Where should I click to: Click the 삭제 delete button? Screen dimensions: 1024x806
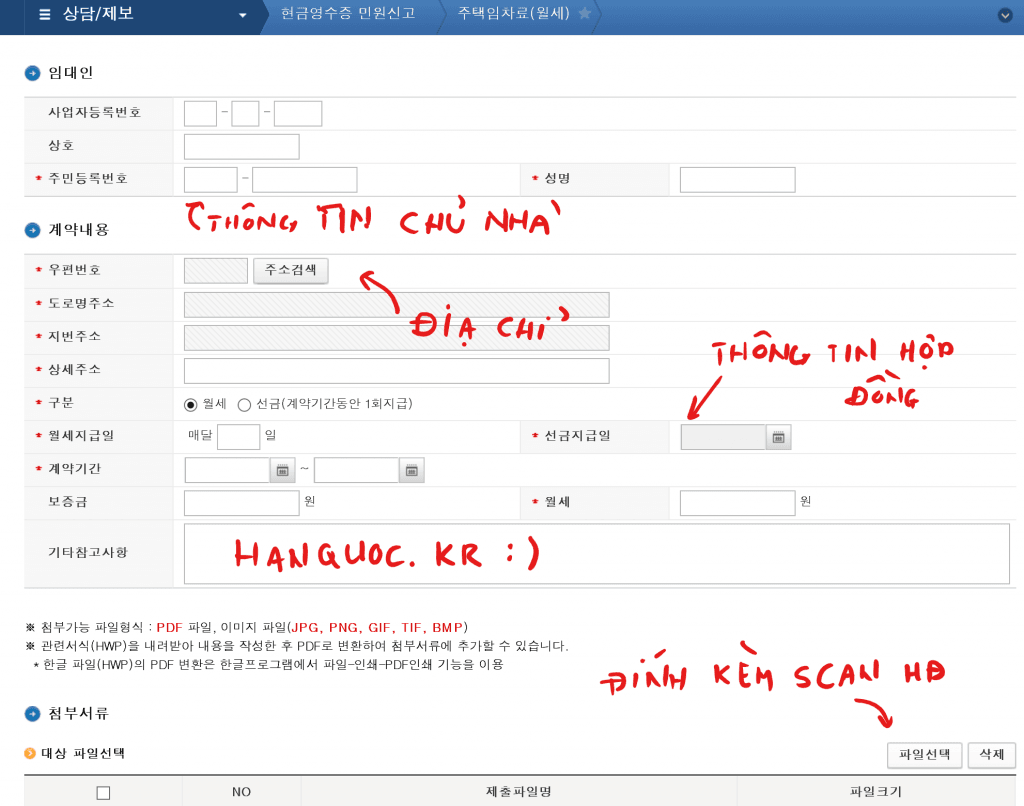[990, 755]
